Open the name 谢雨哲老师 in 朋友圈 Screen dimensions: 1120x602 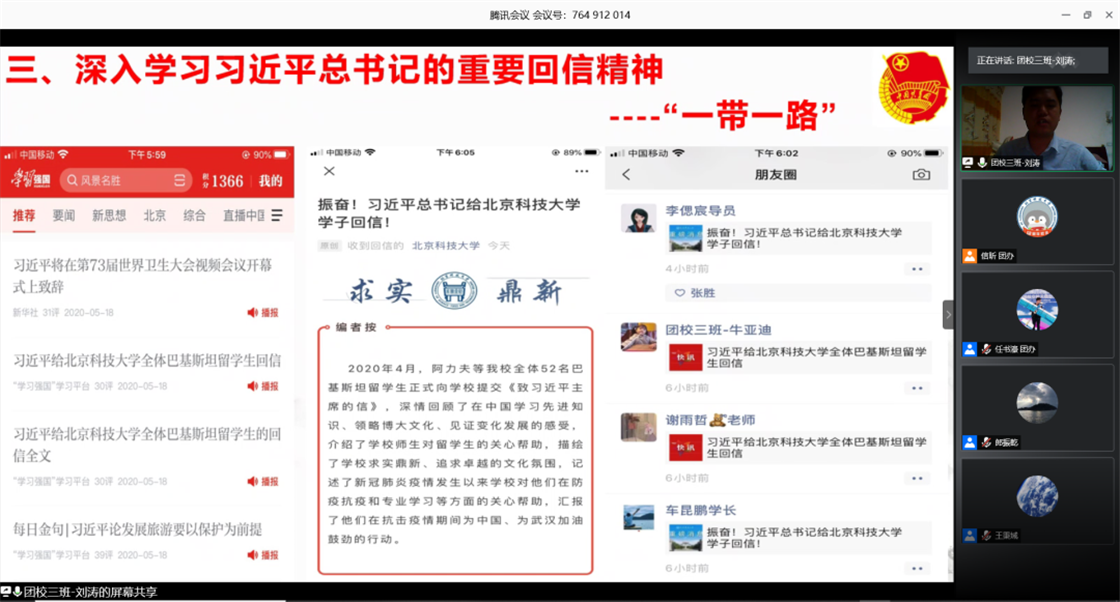(710, 420)
